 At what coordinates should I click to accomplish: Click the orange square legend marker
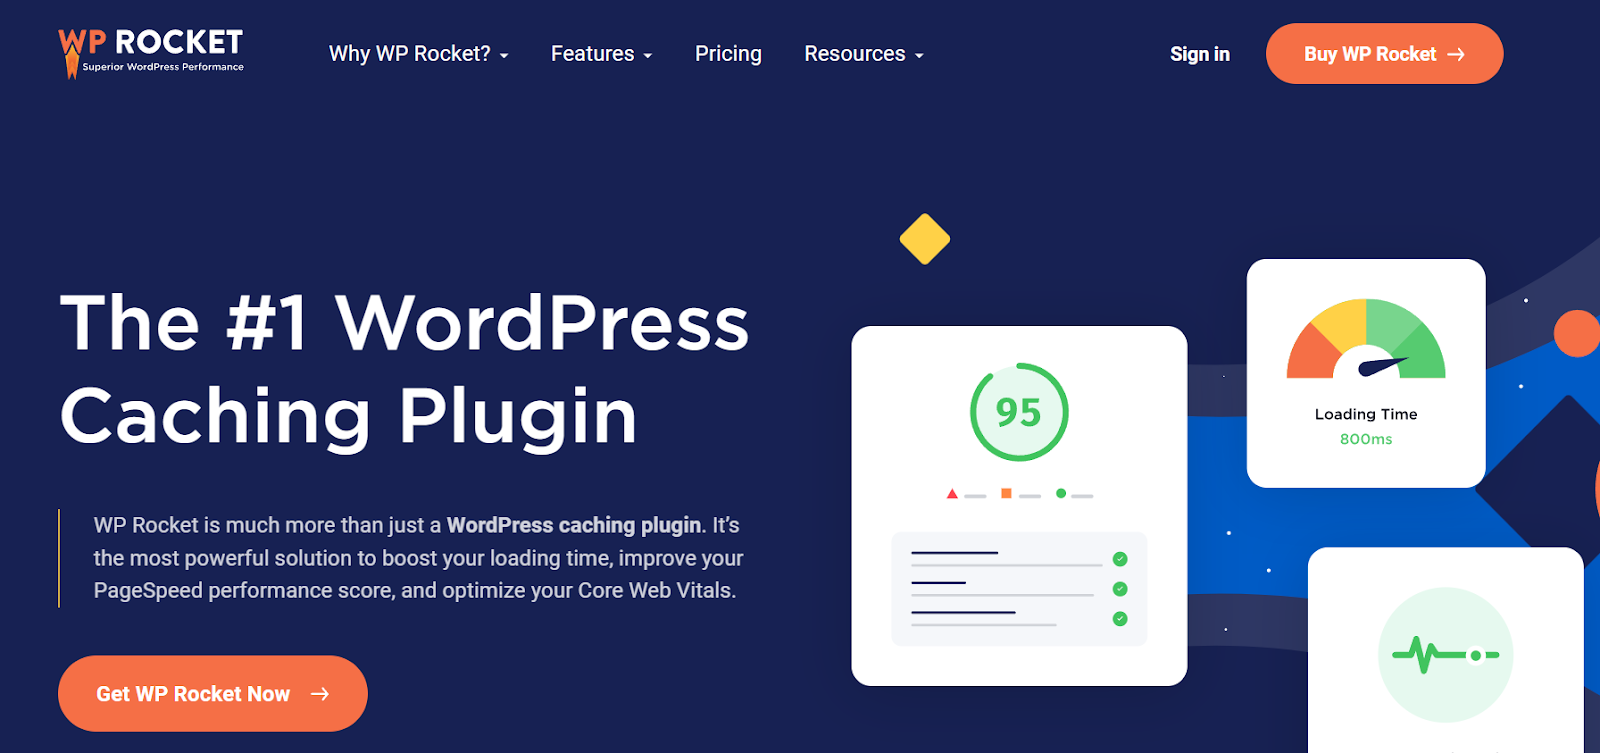pos(1007,493)
